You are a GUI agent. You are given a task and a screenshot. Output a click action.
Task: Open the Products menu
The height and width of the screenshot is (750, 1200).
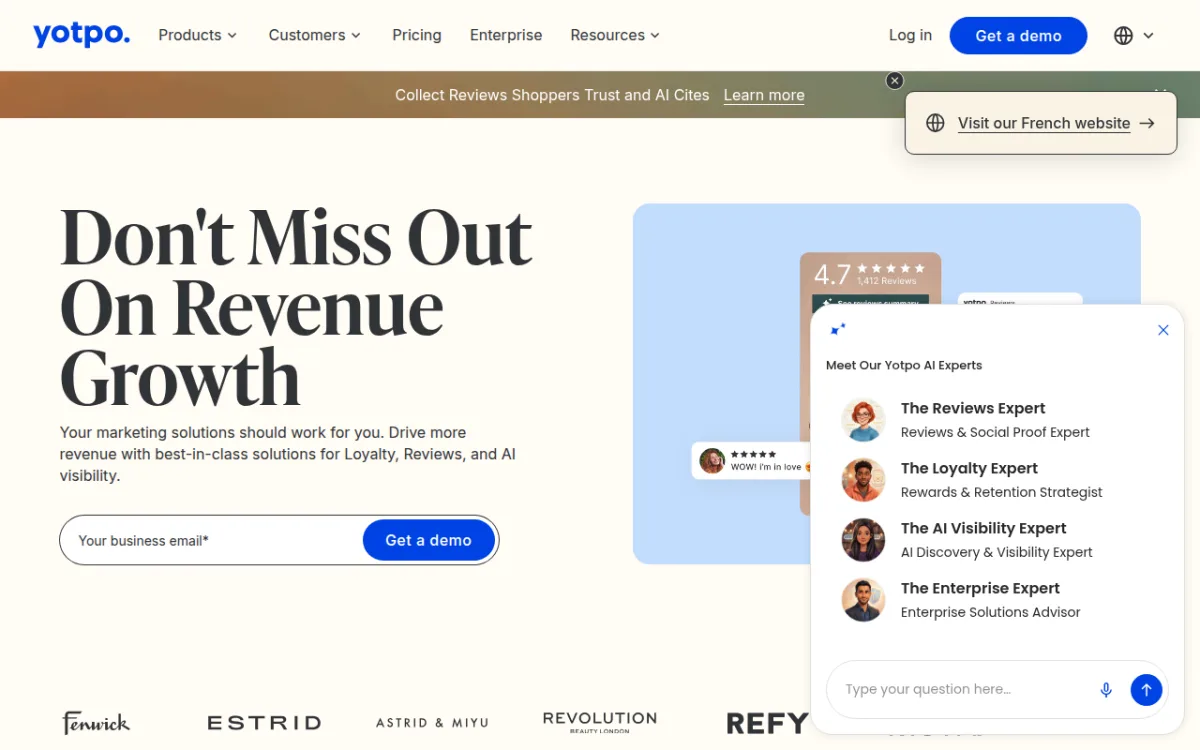tap(197, 35)
